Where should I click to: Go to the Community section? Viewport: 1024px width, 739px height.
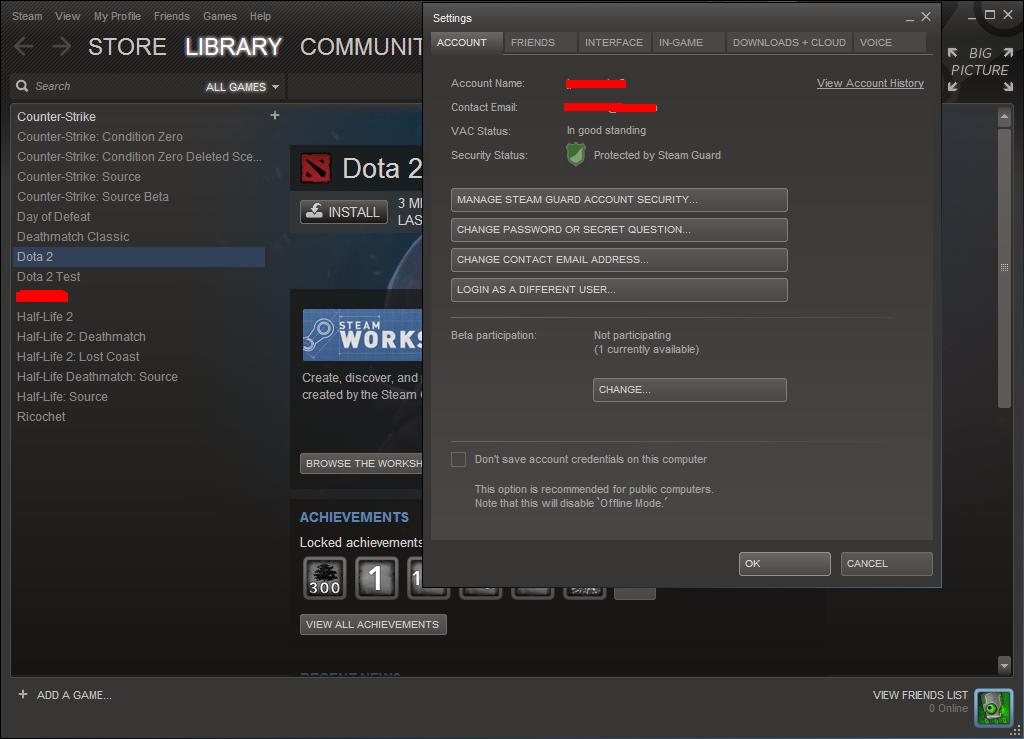[x=361, y=46]
